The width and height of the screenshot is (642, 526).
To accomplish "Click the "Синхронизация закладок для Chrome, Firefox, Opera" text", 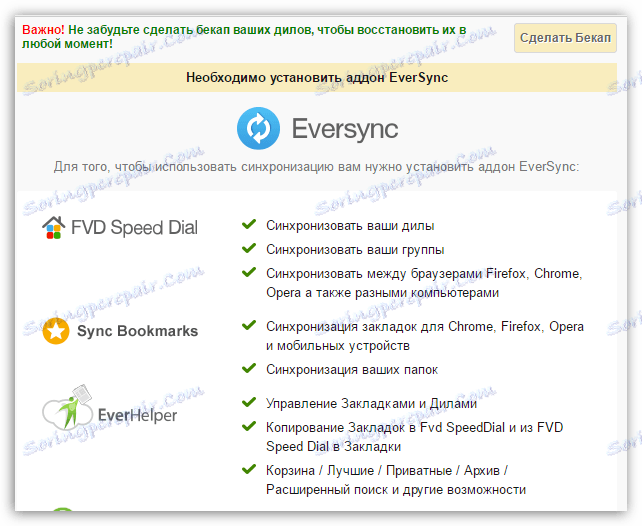I will pos(424,326).
